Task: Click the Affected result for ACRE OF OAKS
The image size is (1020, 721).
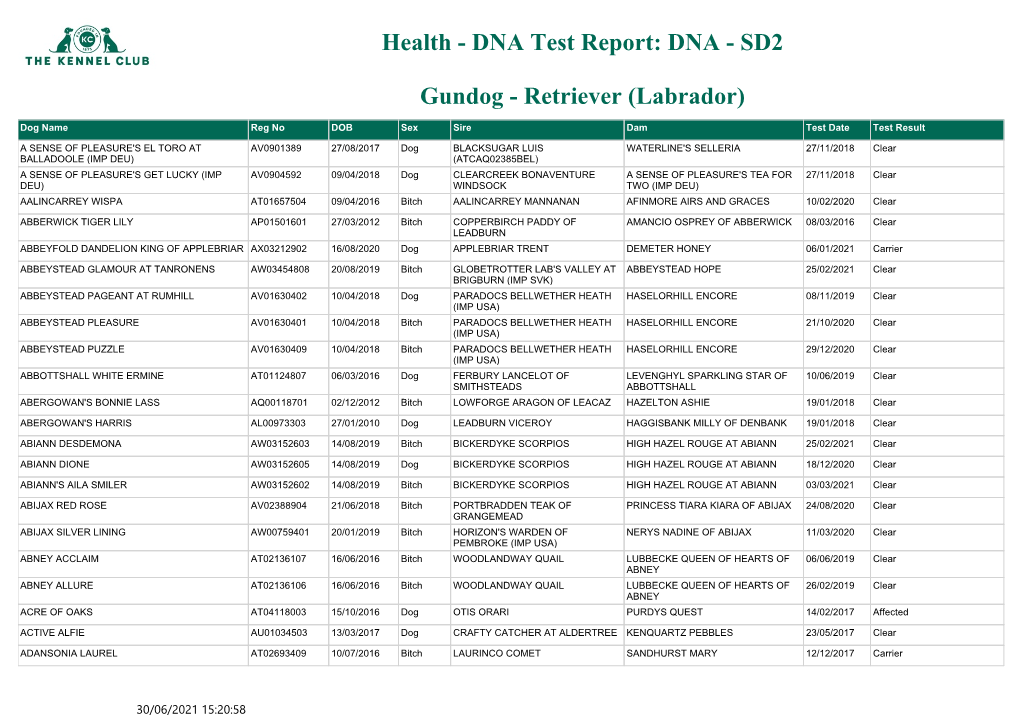Action: tap(890, 612)
